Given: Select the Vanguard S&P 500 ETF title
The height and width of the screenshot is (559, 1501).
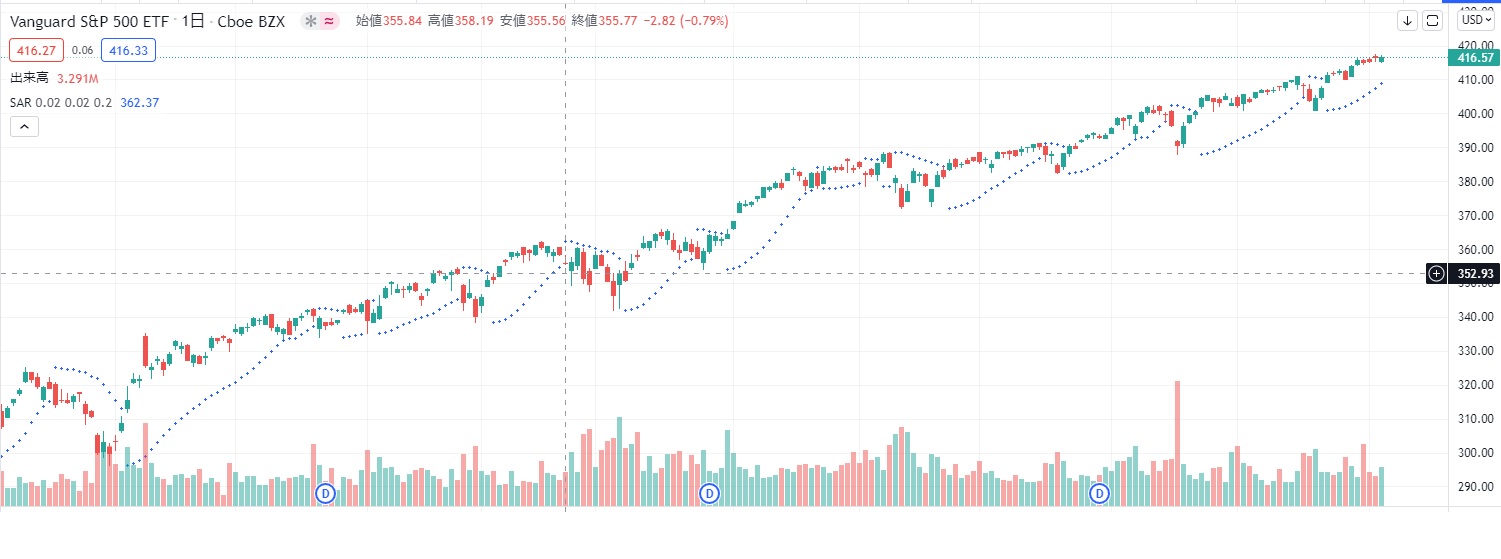Looking at the screenshot, I should pyautogui.click(x=89, y=21).
